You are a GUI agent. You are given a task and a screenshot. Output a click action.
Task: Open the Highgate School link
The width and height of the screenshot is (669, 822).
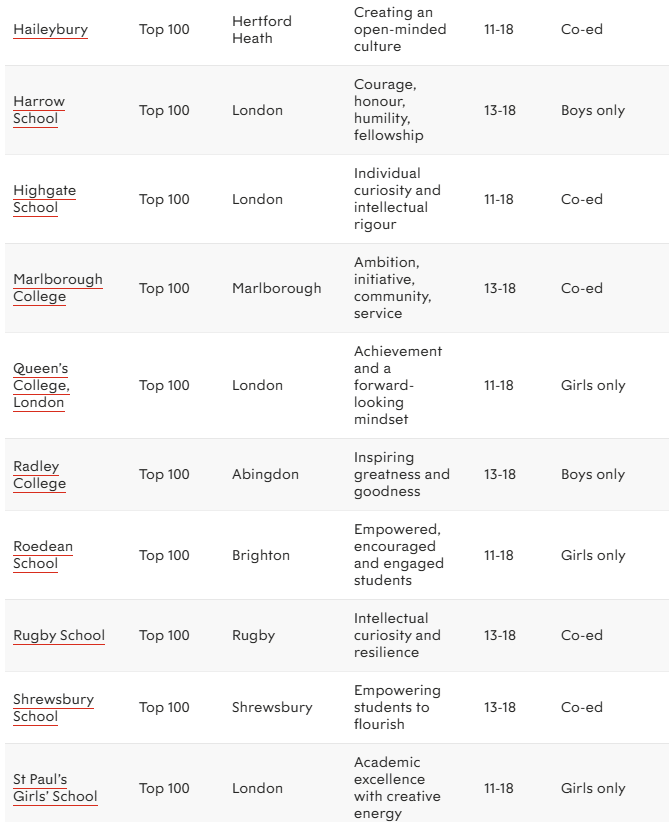click(44, 199)
